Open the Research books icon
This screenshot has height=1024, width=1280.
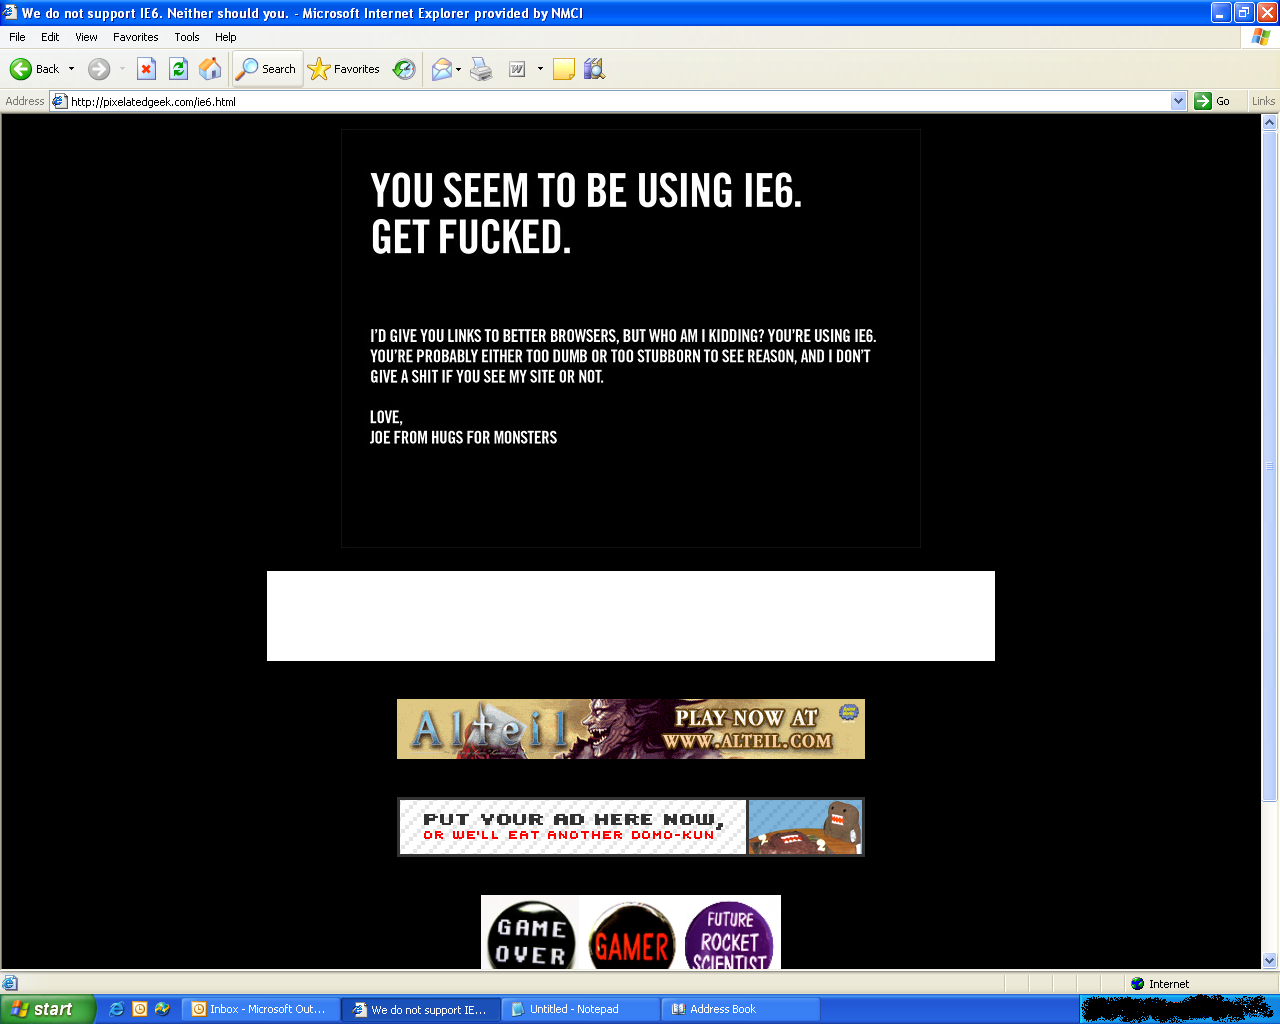point(594,69)
